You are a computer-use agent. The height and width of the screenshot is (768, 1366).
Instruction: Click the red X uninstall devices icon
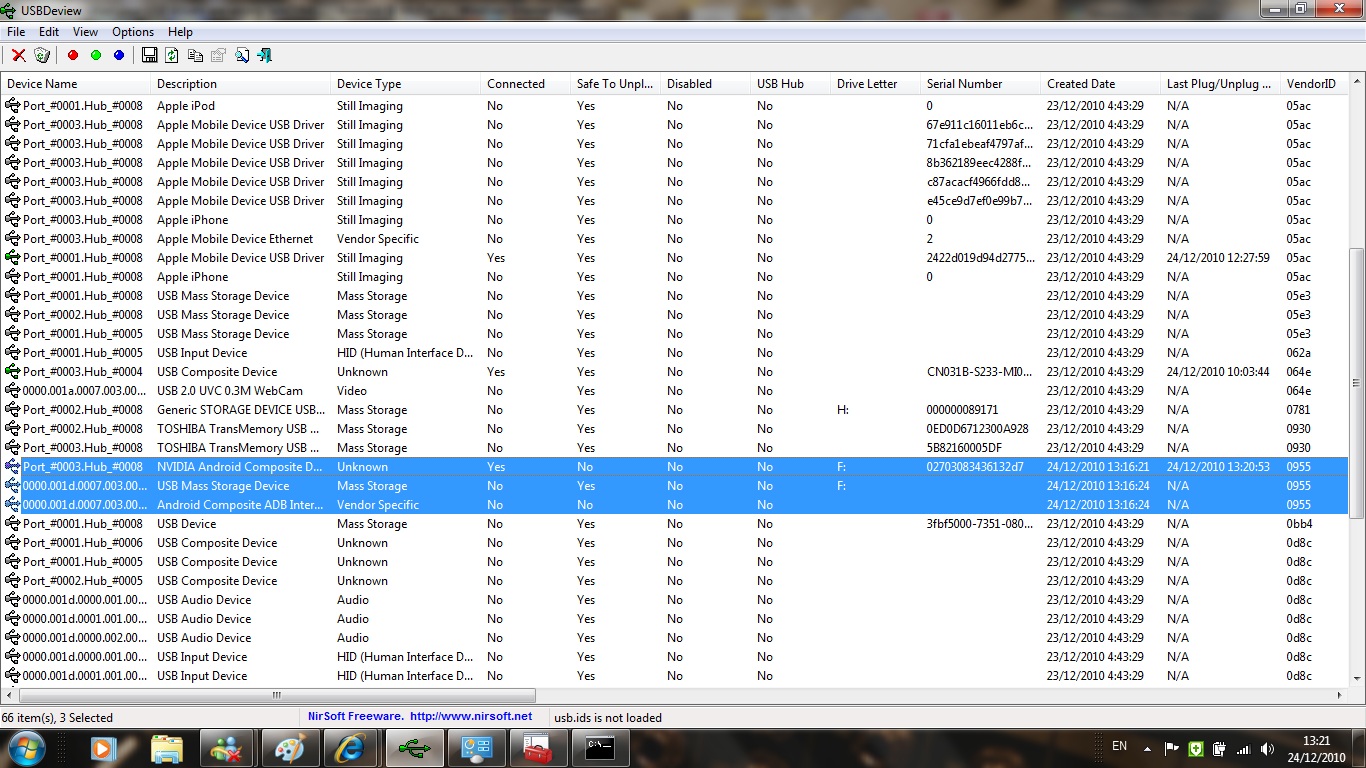tap(18, 56)
